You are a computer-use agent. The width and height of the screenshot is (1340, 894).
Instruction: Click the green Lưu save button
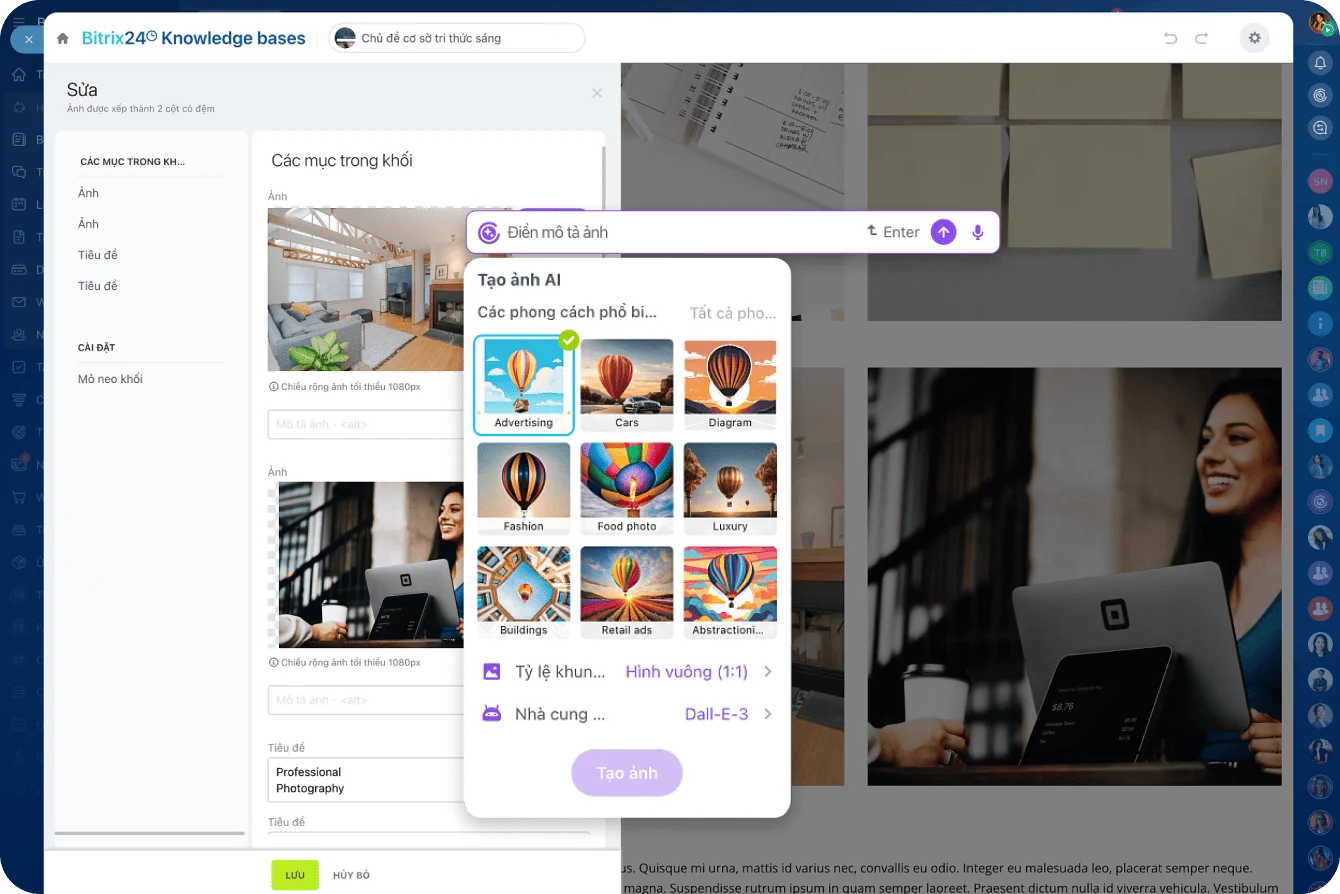295,875
